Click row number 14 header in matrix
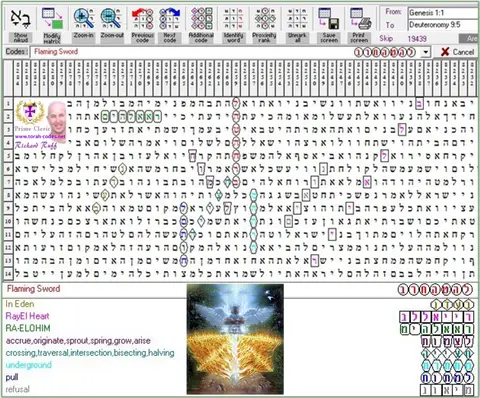Viewport: 480px width, 398px height. click(8, 274)
